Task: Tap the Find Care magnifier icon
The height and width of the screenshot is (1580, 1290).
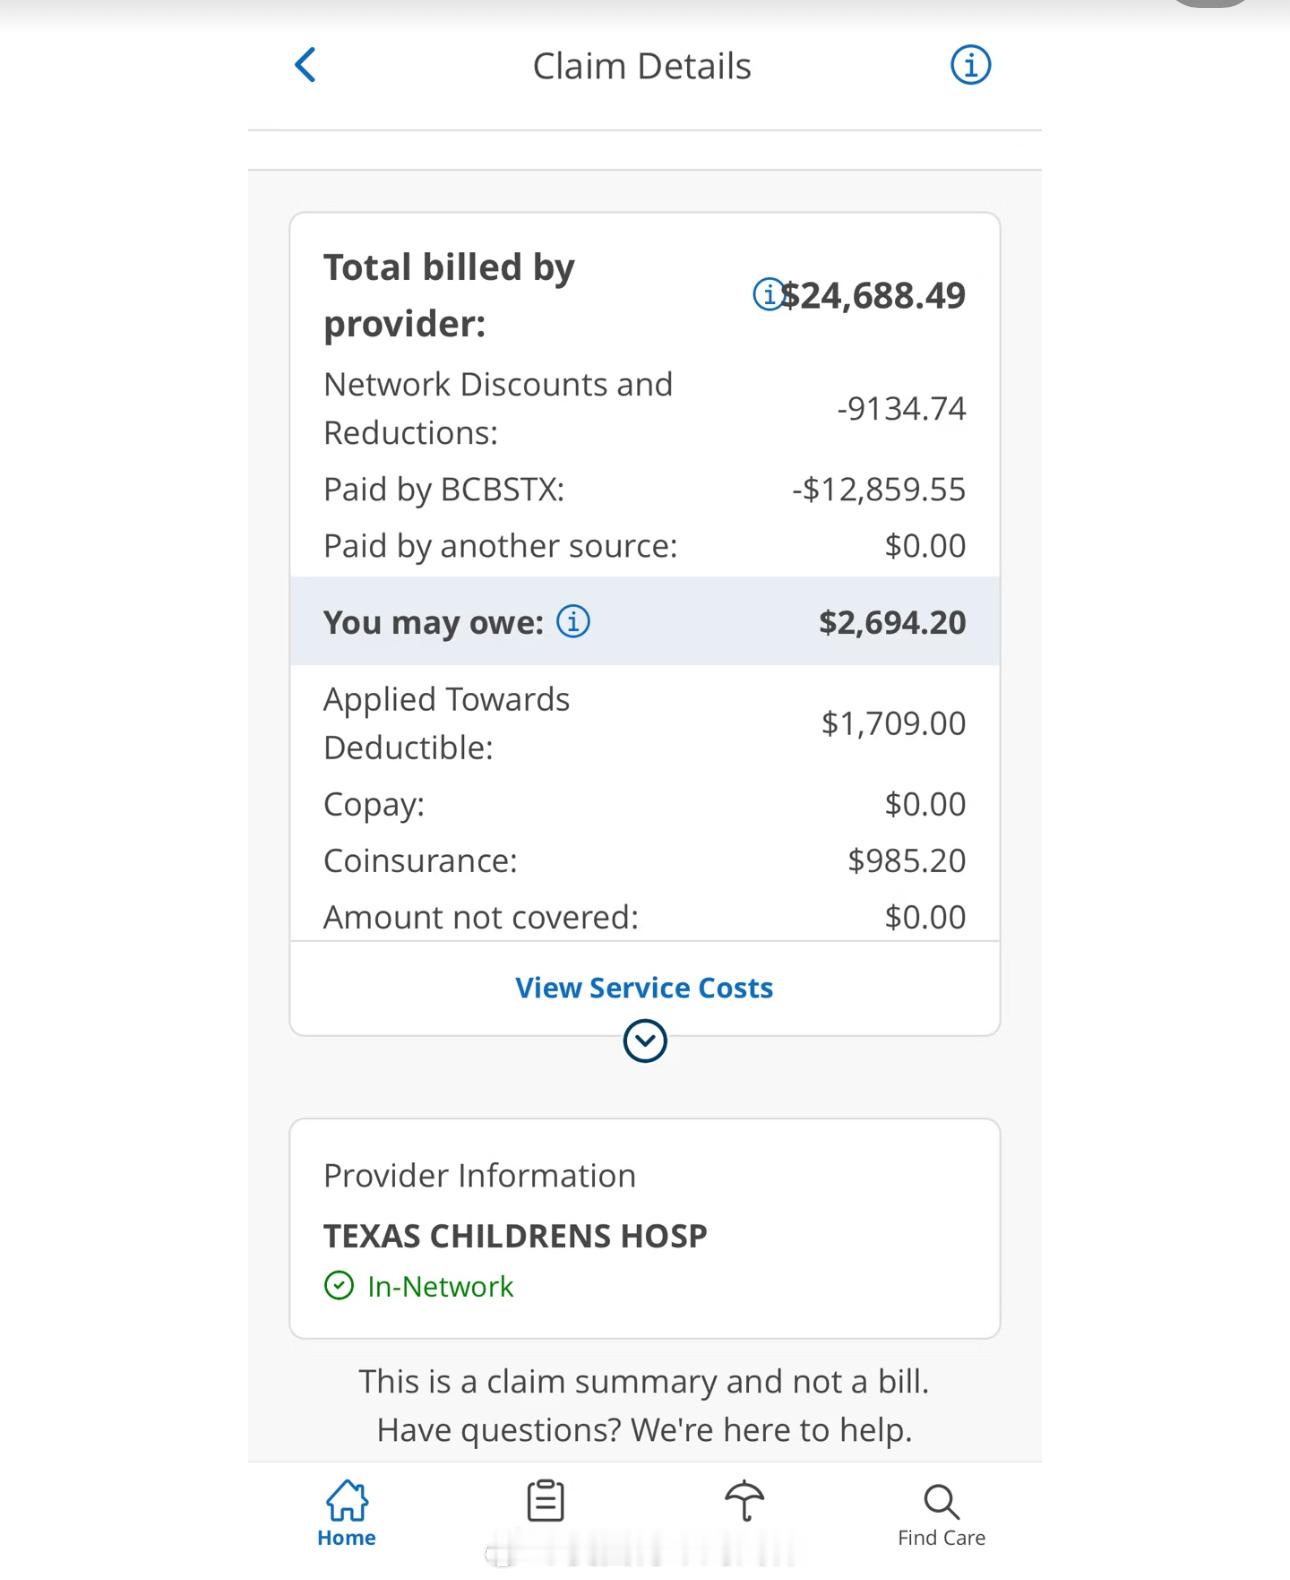Action: click(x=941, y=1501)
